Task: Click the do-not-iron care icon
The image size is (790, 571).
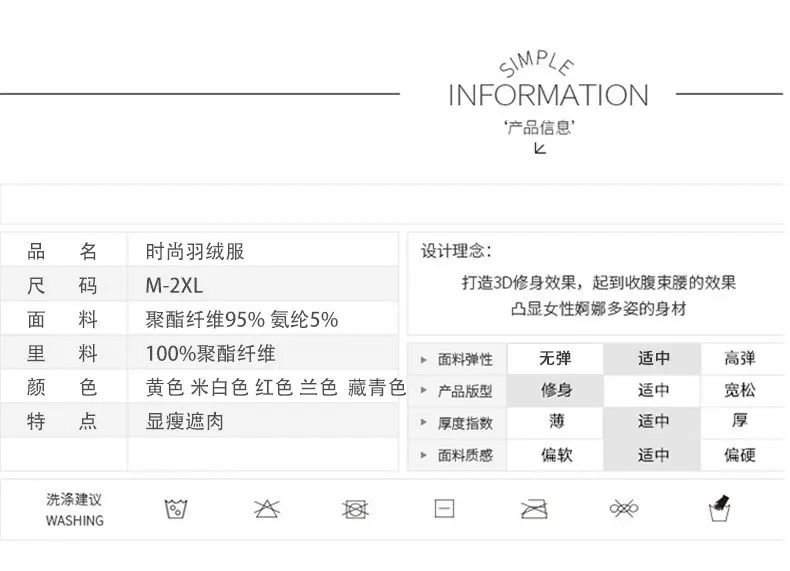Action: pyautogui.click(x=534, y=509)
